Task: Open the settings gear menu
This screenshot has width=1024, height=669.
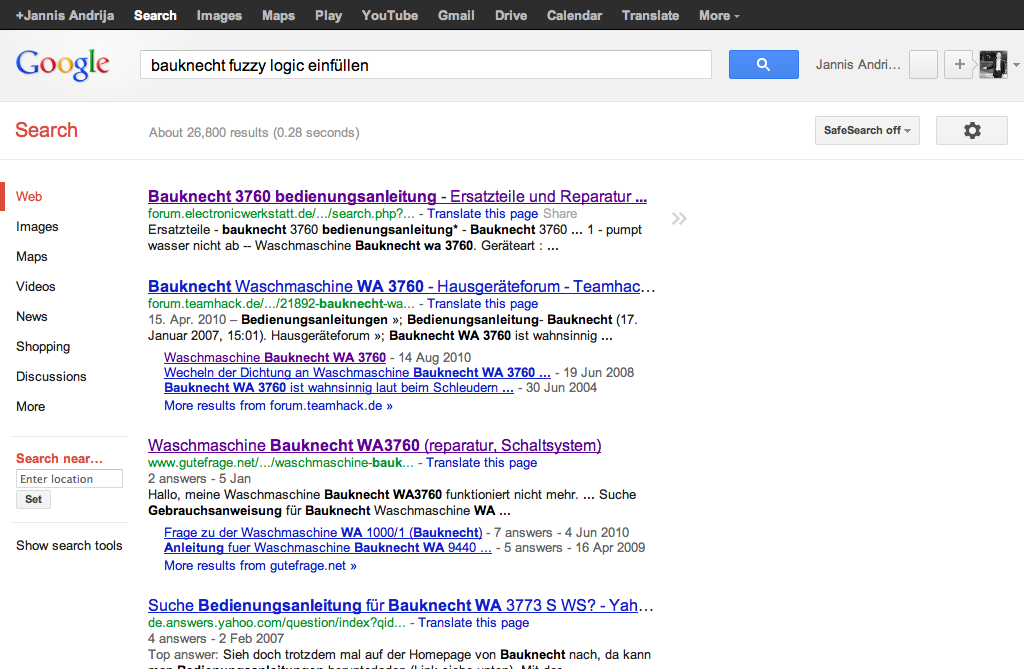Action: [x=972, y=131]
